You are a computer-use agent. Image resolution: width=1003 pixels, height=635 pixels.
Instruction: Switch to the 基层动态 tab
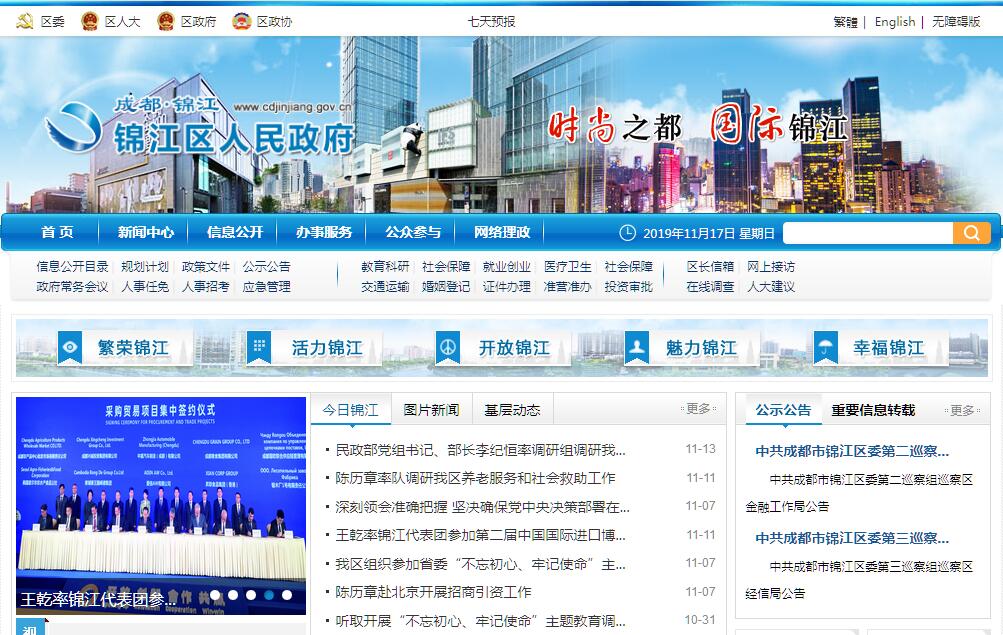(x=512, y=410)
